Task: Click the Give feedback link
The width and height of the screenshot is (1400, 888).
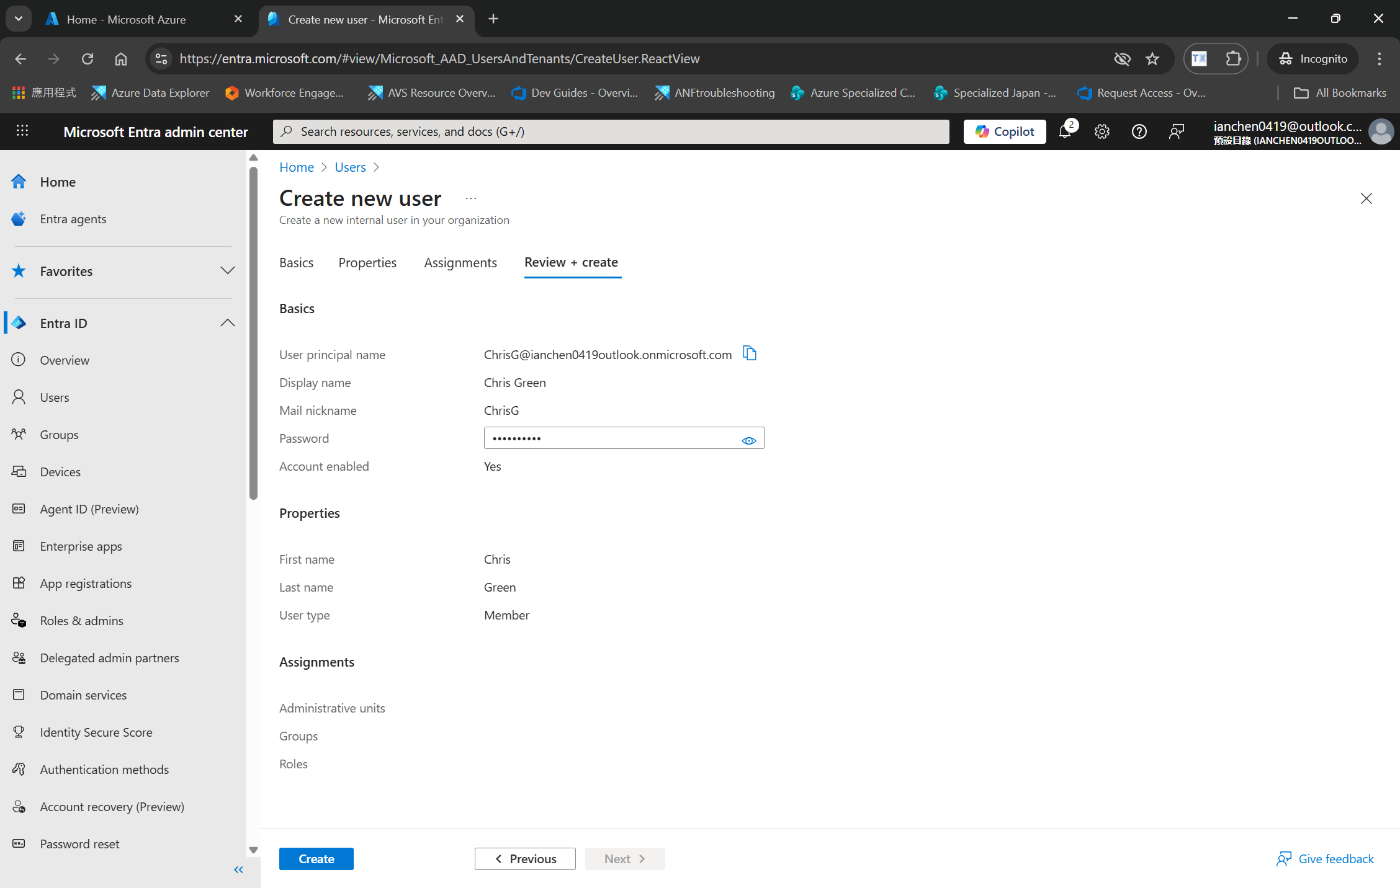Action: click(1325, 859)
